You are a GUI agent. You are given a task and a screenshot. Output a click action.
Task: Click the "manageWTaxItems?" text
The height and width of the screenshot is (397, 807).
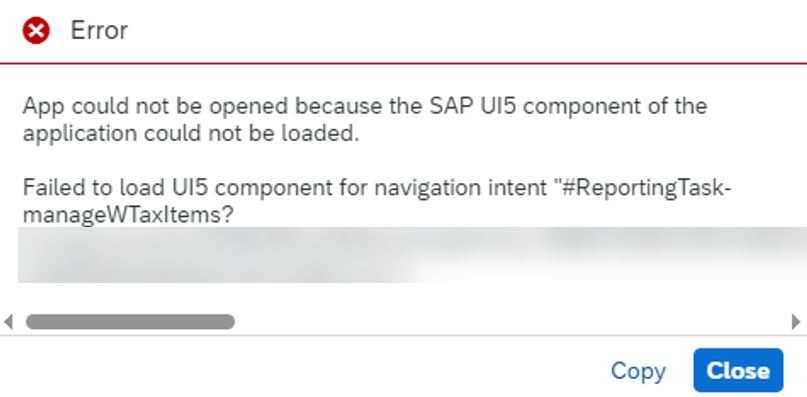tap(129, 215)
